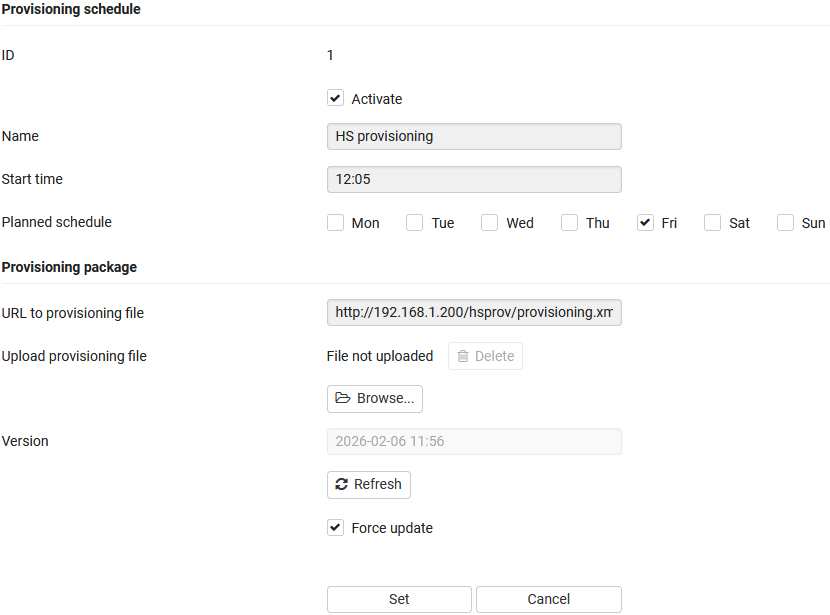Click the Refresh arrows icon
Screen dimensions: 830x615
click(342, 484)
